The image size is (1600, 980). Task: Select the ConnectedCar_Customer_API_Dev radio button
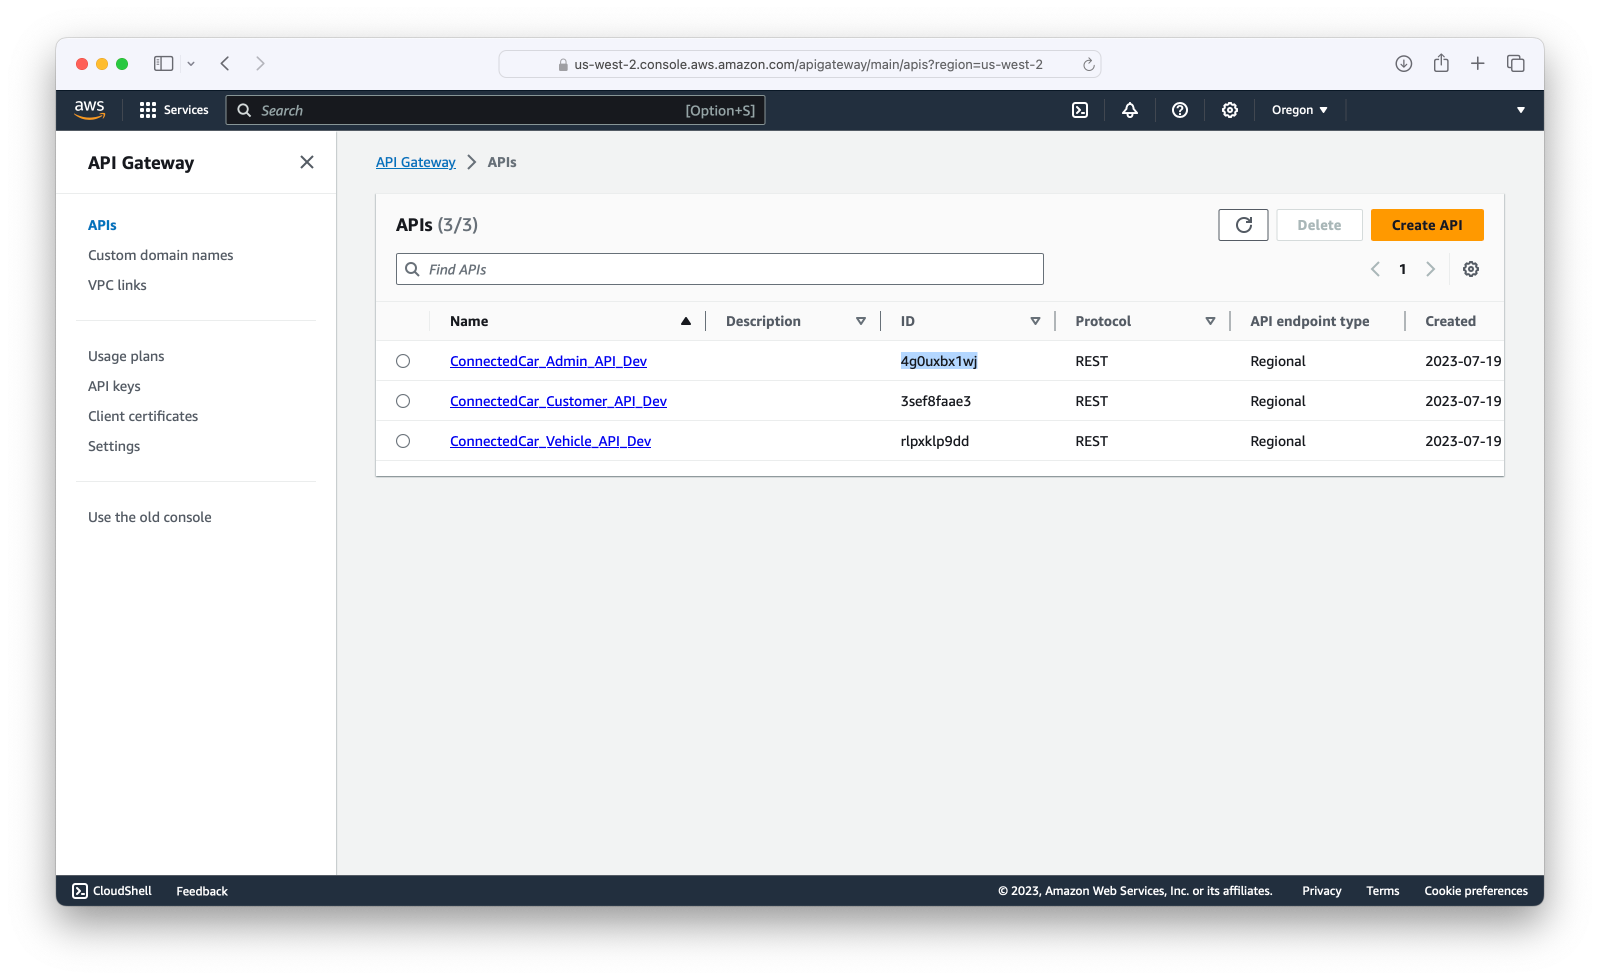coord(403,401)
